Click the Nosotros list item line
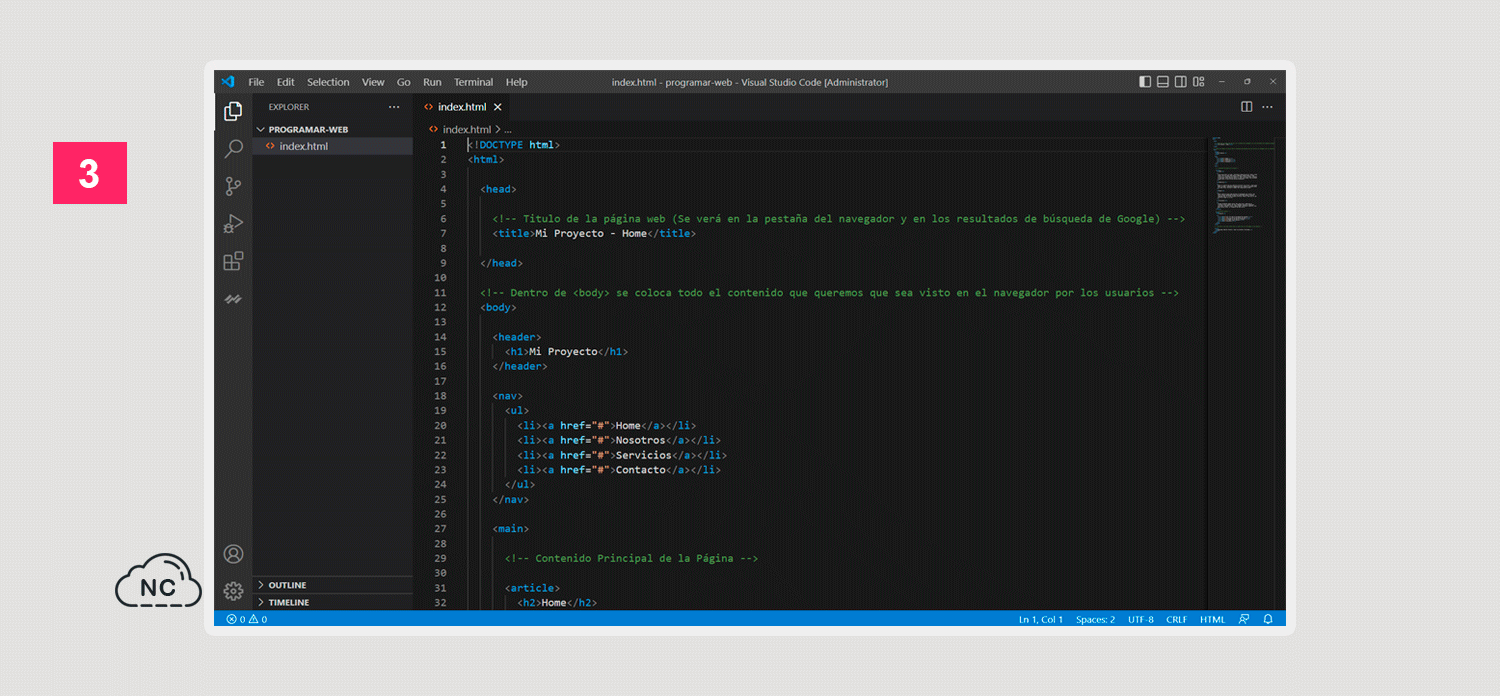Screen dimensions: 1500x696 pyautogui.click(x=618, y=440)
